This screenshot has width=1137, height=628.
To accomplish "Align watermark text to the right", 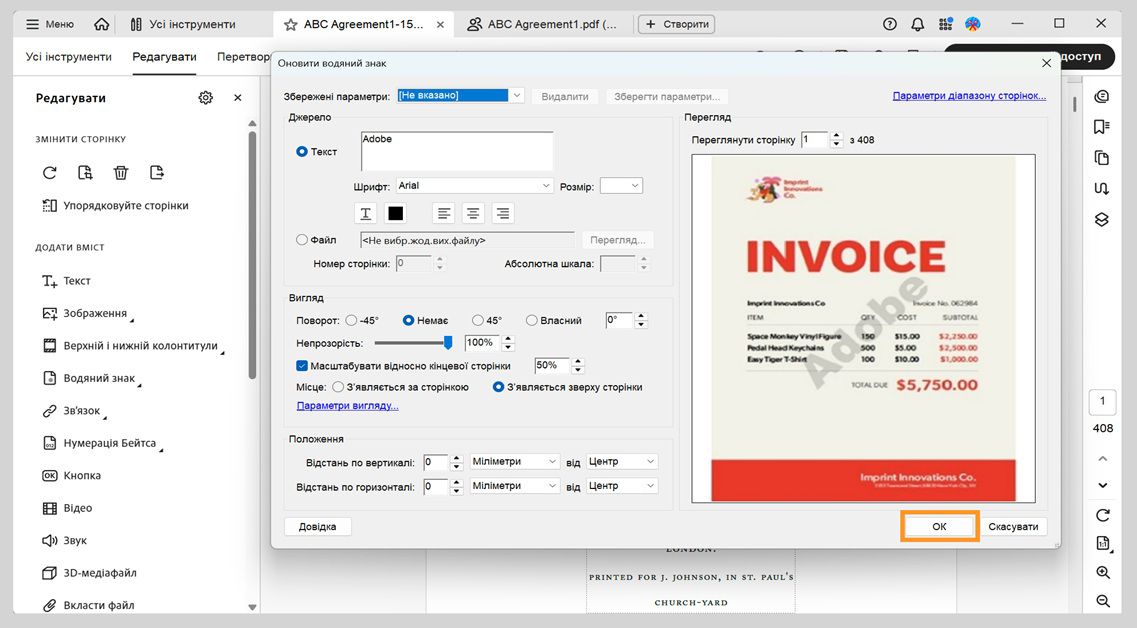I will pyautogui.click(x=502, y=213).
